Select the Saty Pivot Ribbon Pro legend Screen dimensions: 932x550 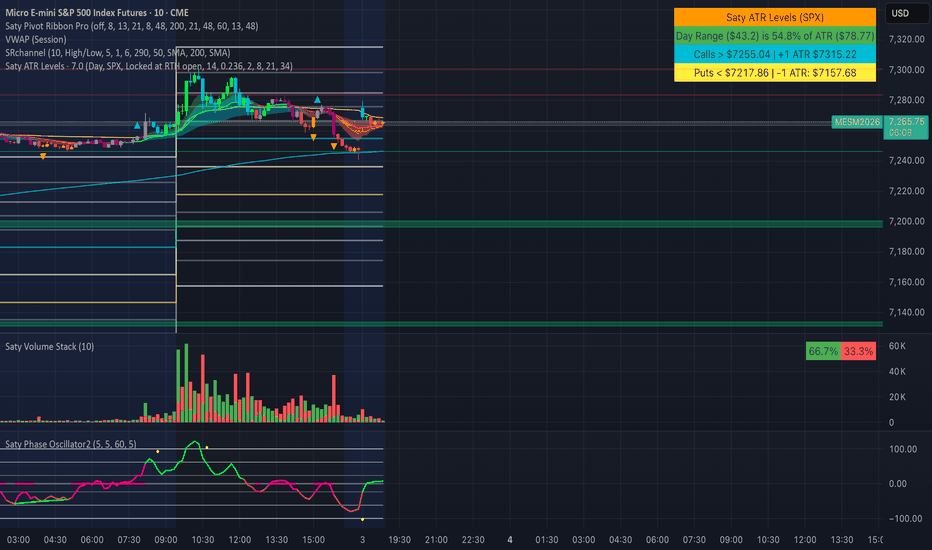131,26
